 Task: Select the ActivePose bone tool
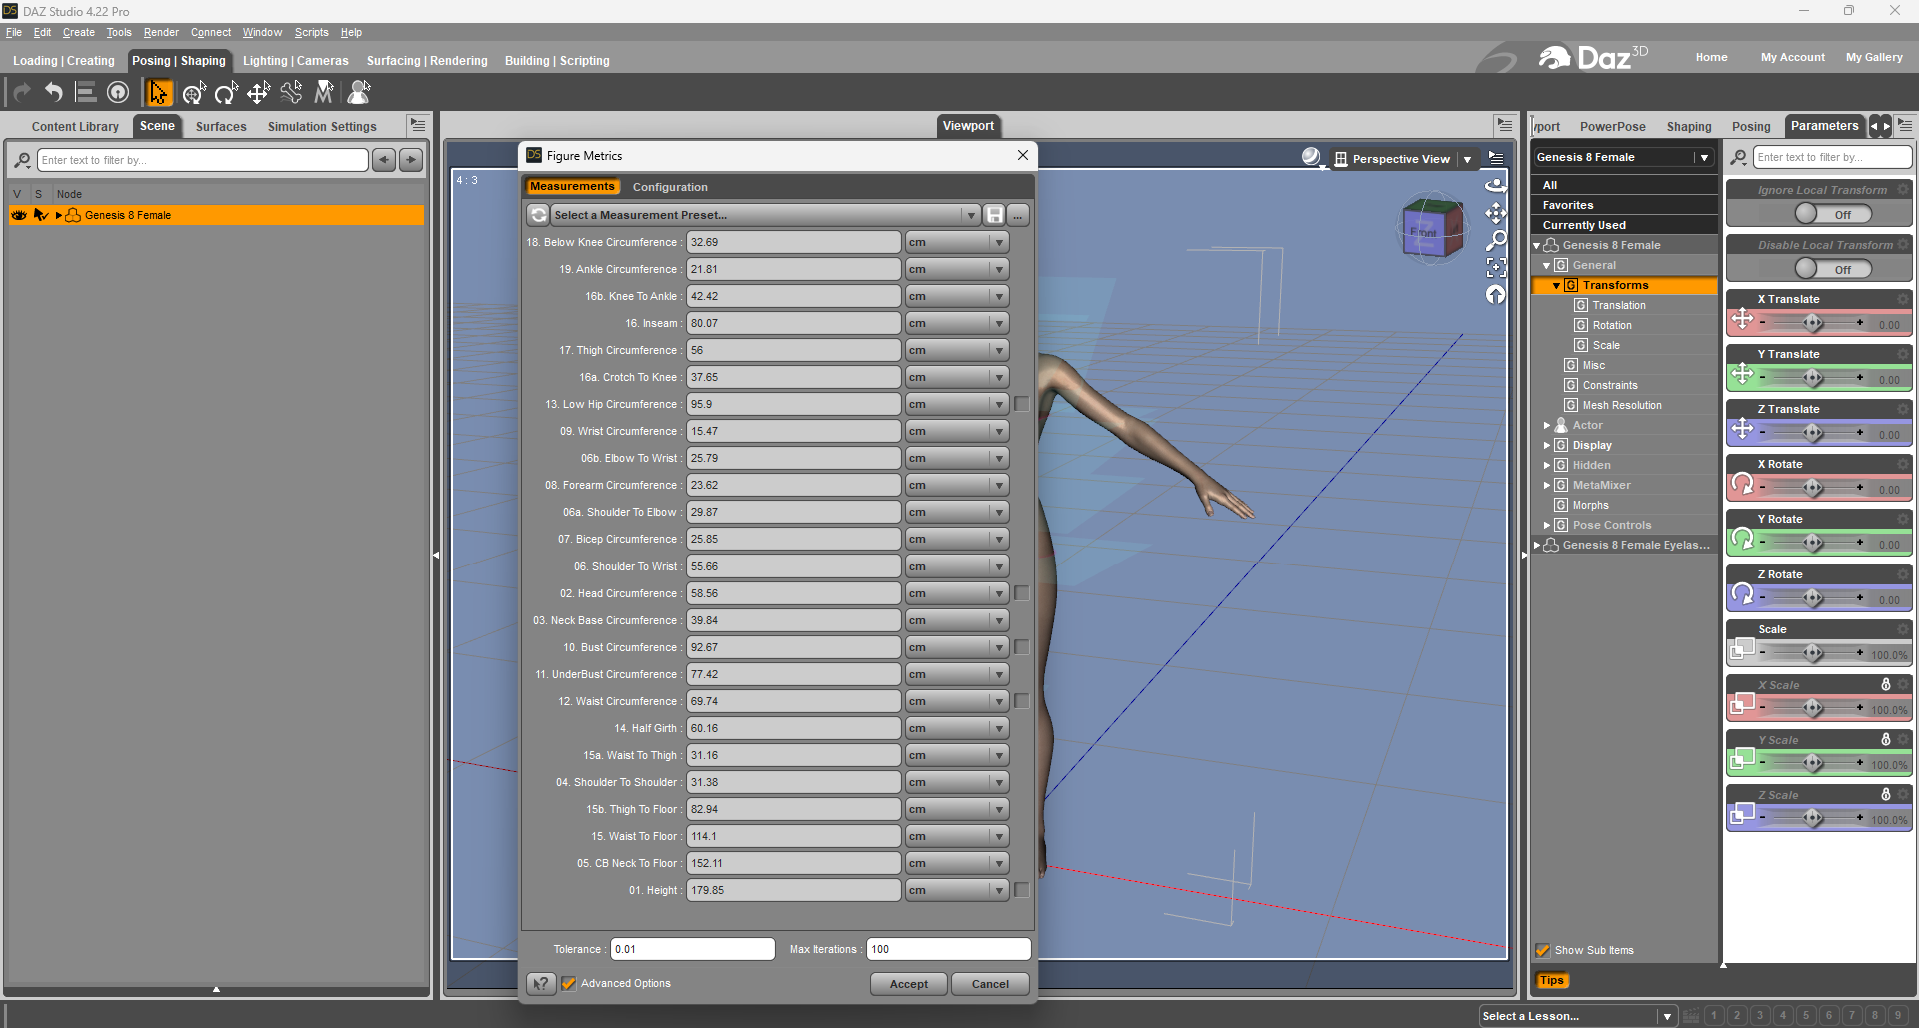point(292,93)
